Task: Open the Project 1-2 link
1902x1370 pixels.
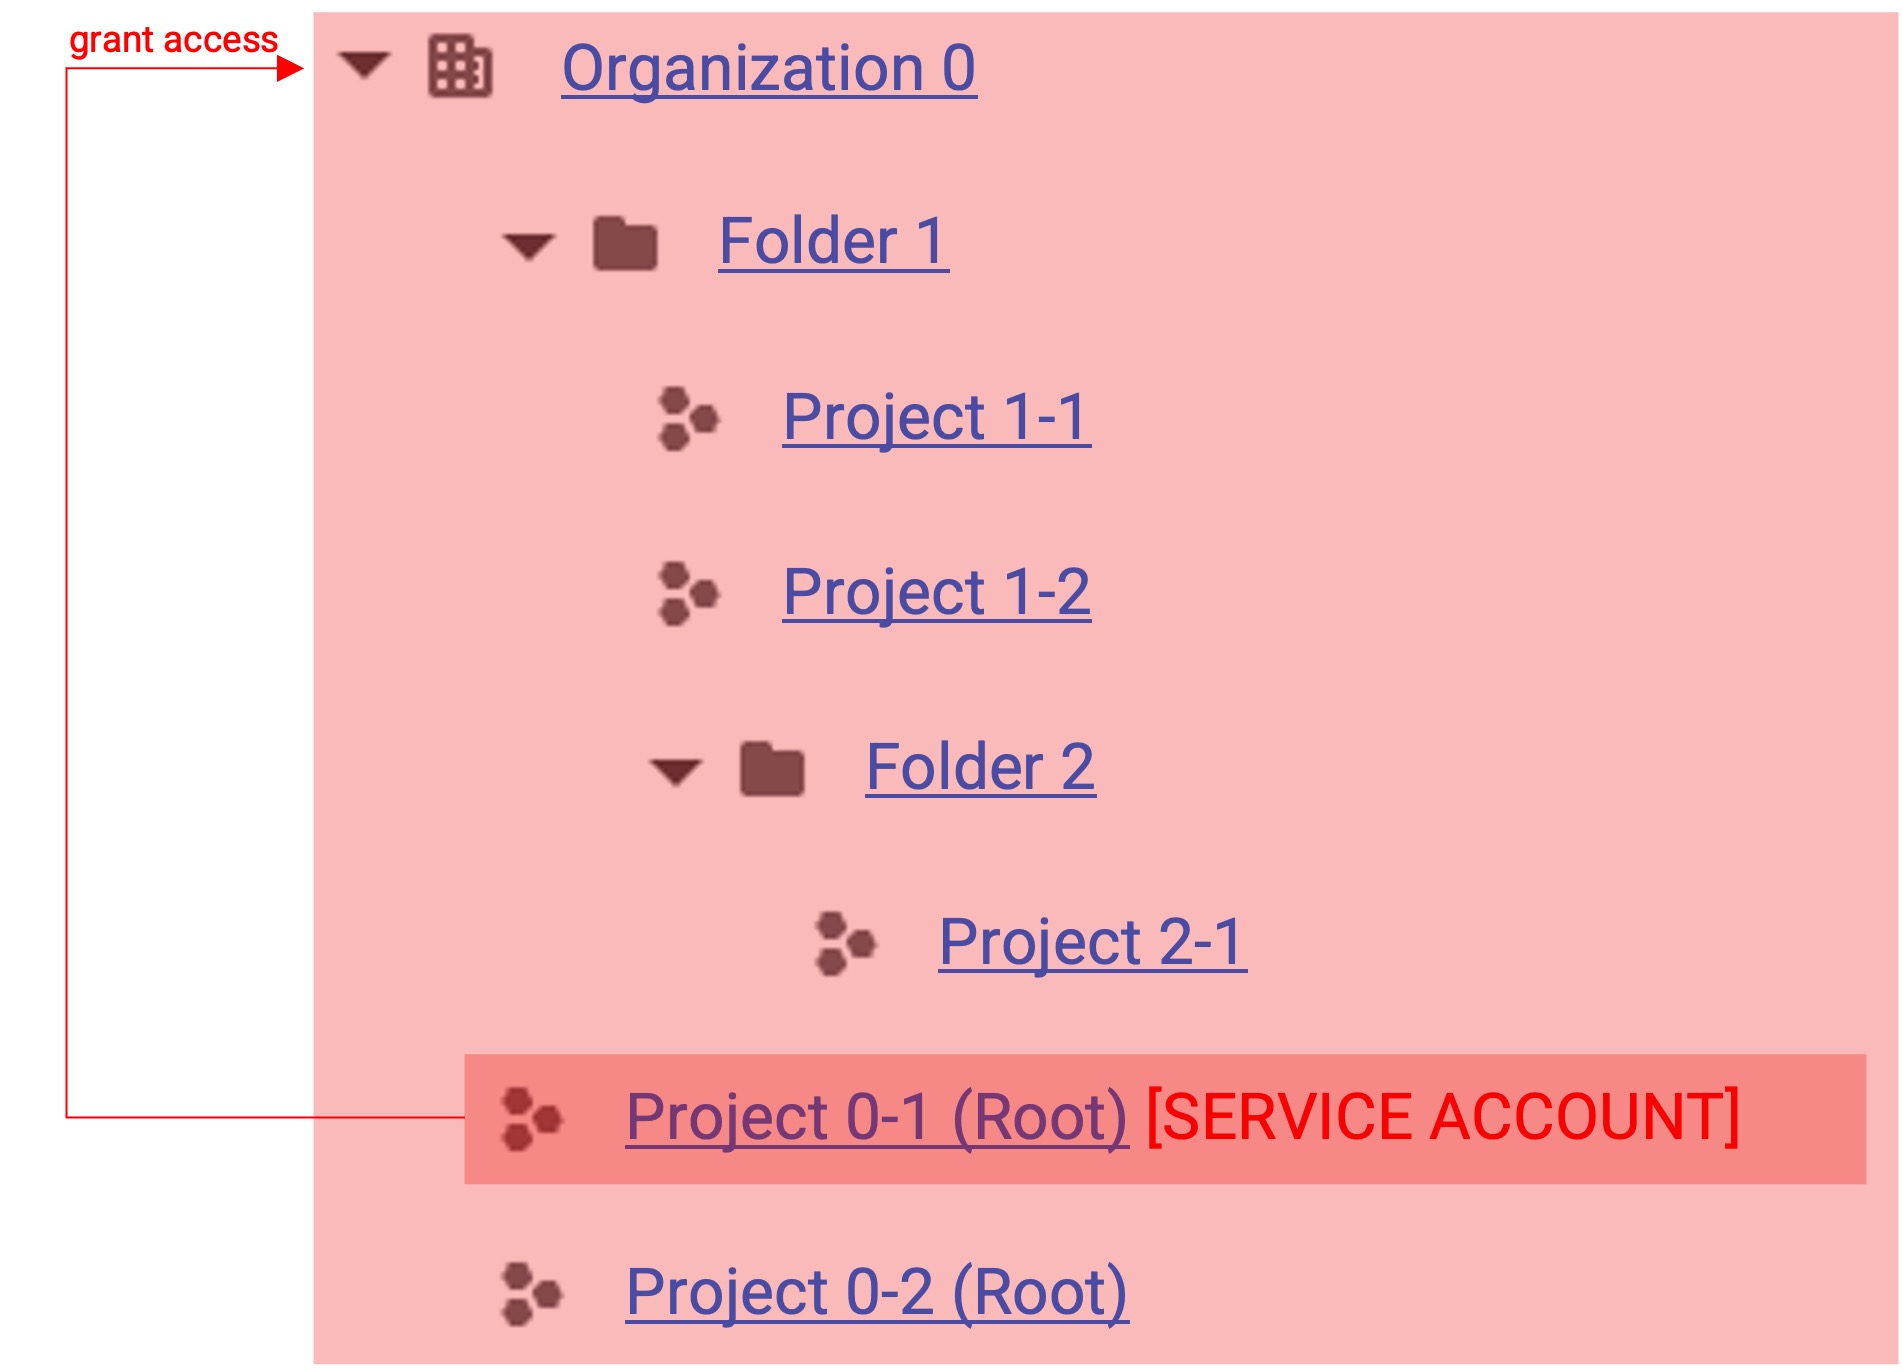Action: click(x=936, y=593)
